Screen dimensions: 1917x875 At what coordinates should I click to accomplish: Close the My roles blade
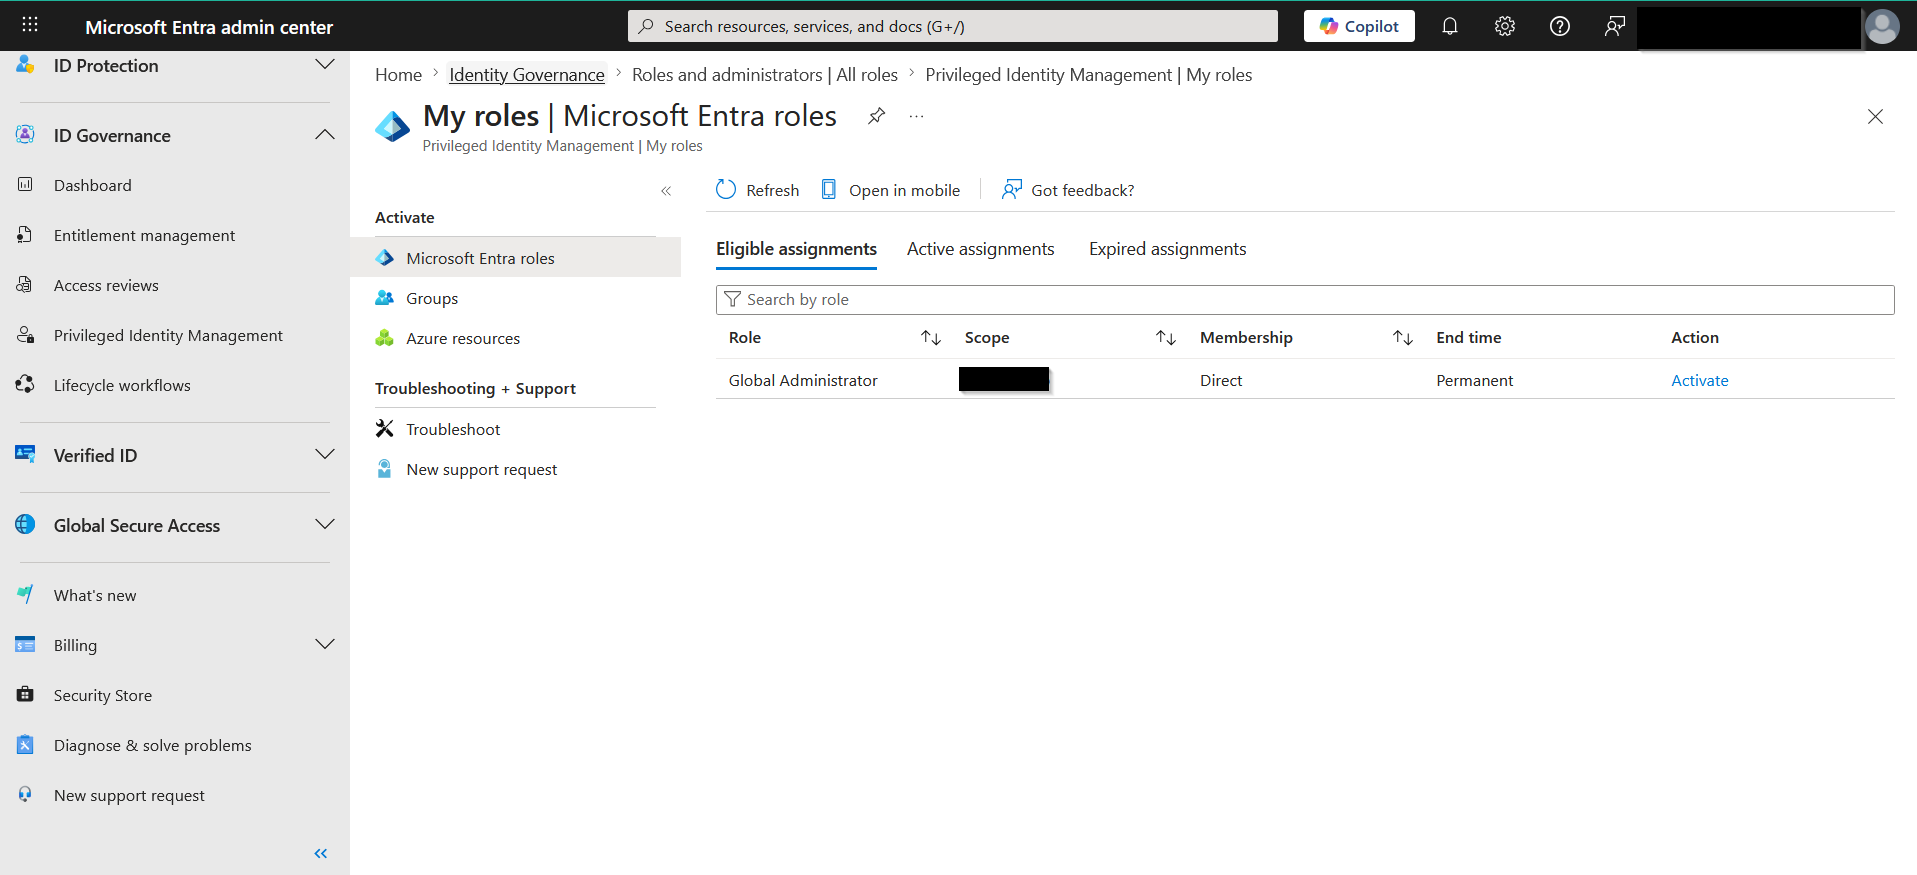coord(1875,117)
